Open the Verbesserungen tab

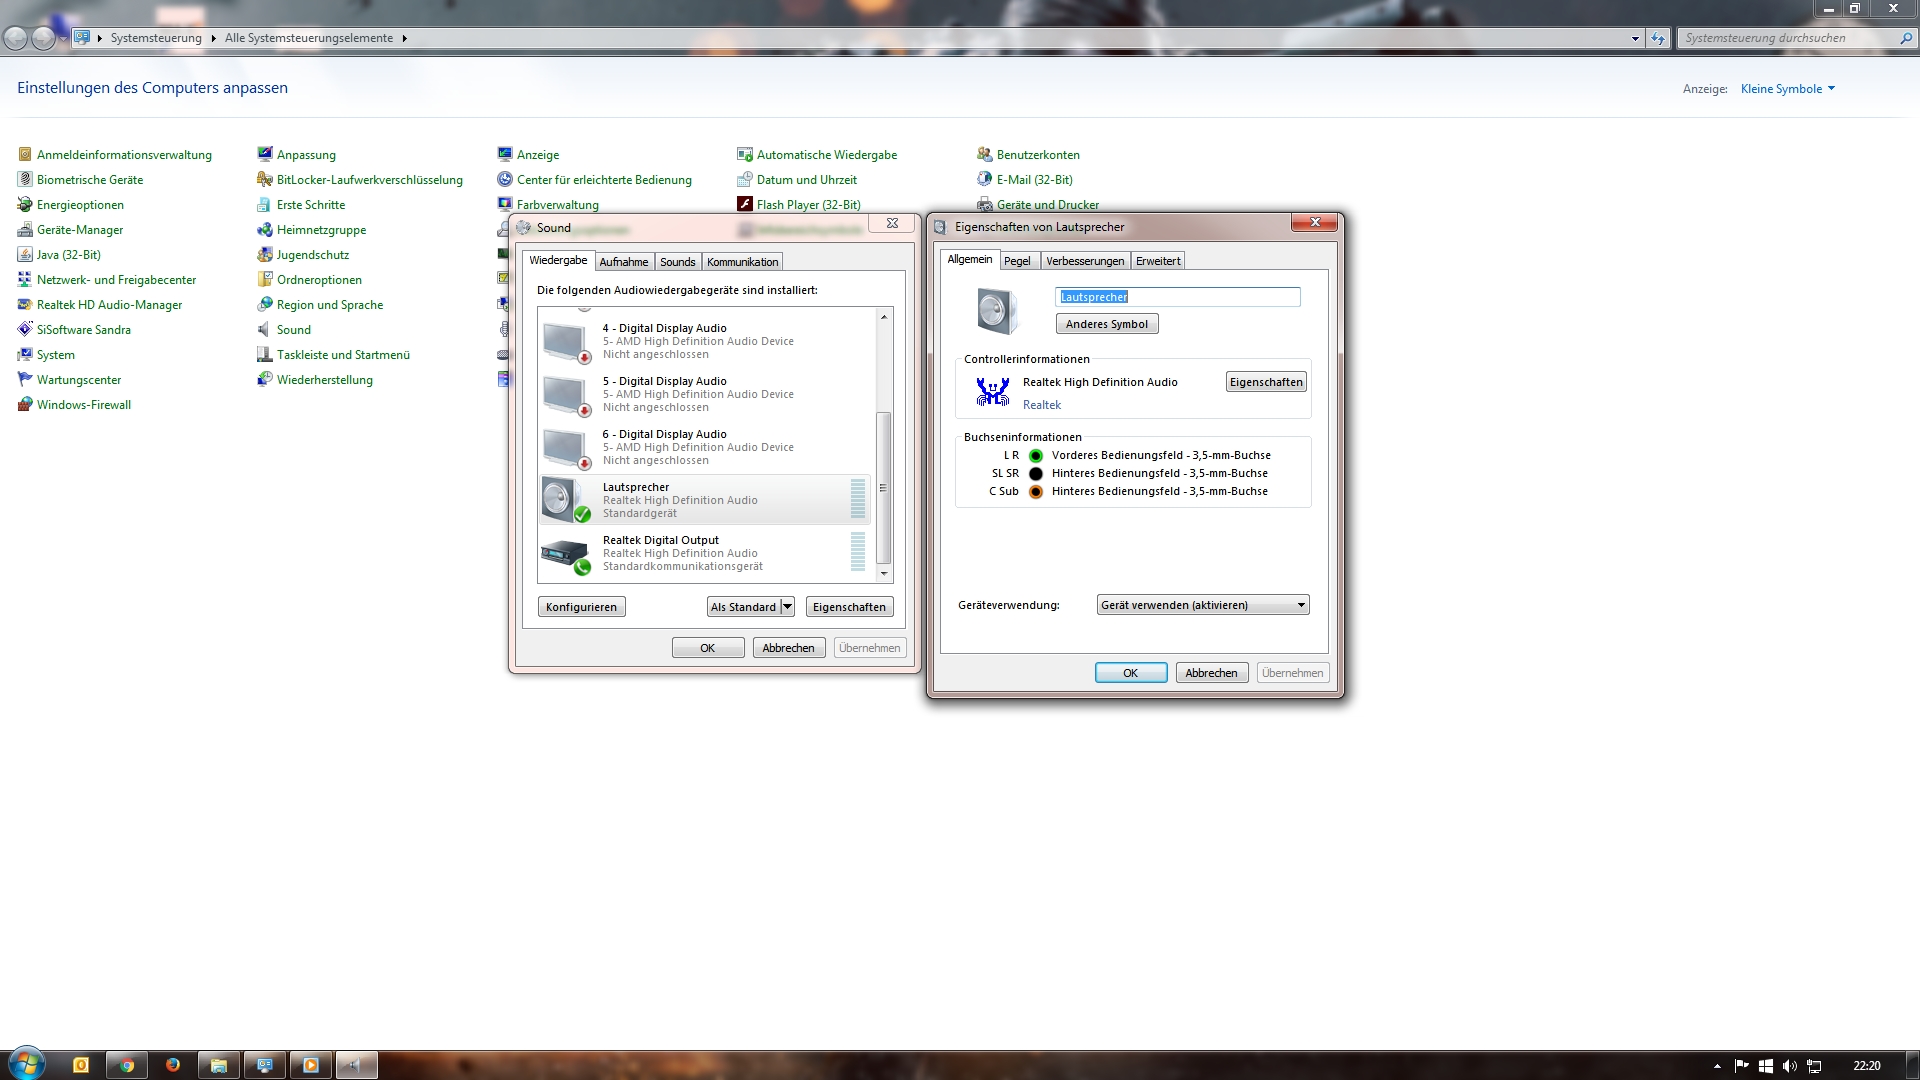(x=1084, y=261)
